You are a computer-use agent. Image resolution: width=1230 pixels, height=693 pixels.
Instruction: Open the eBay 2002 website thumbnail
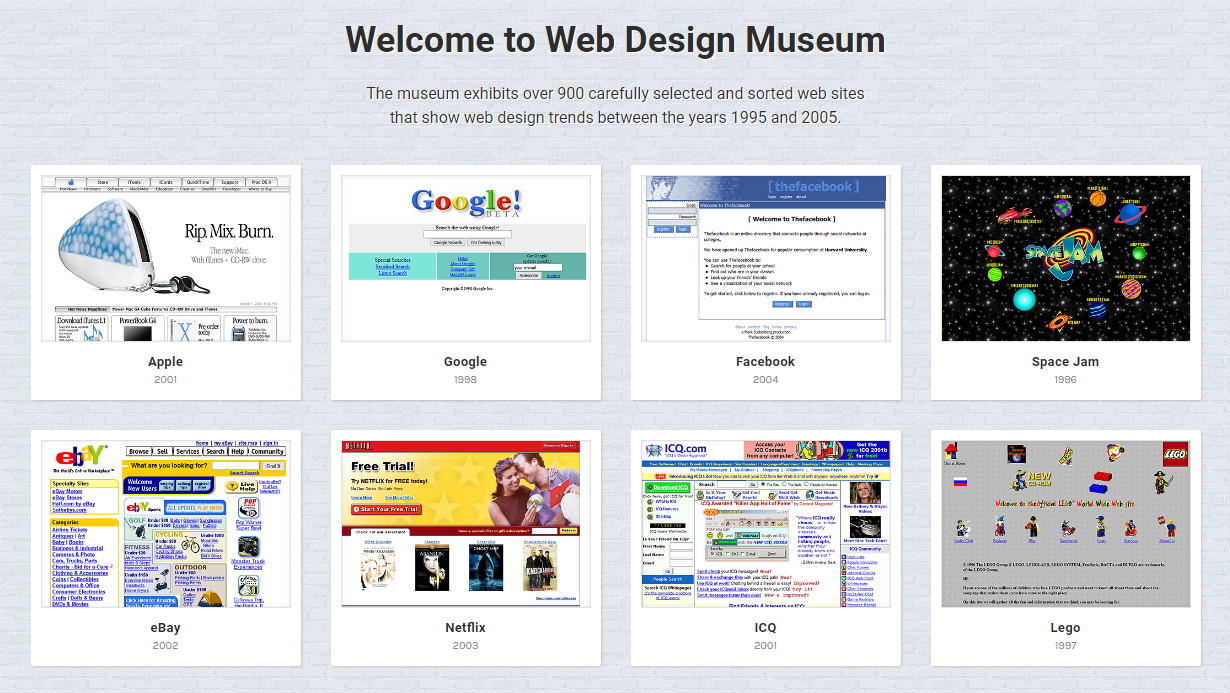click(166, 524)
